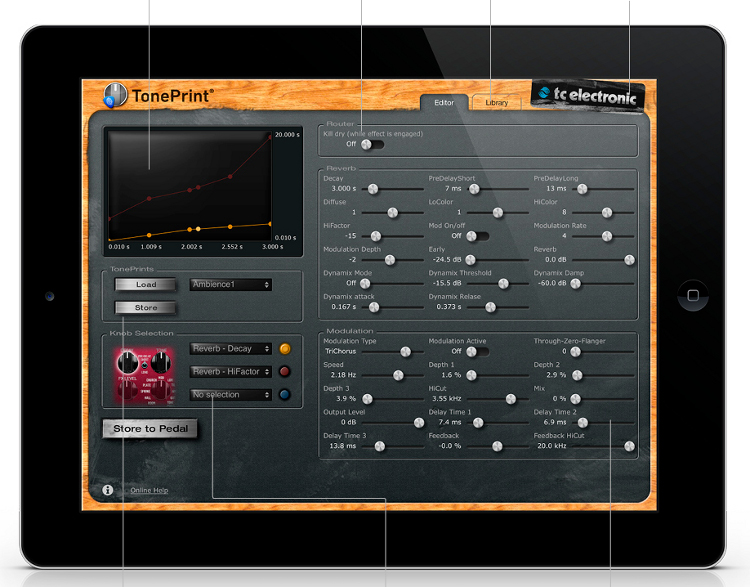
Task: Click the red knob assignment indicator
Action: pos(285,371)
